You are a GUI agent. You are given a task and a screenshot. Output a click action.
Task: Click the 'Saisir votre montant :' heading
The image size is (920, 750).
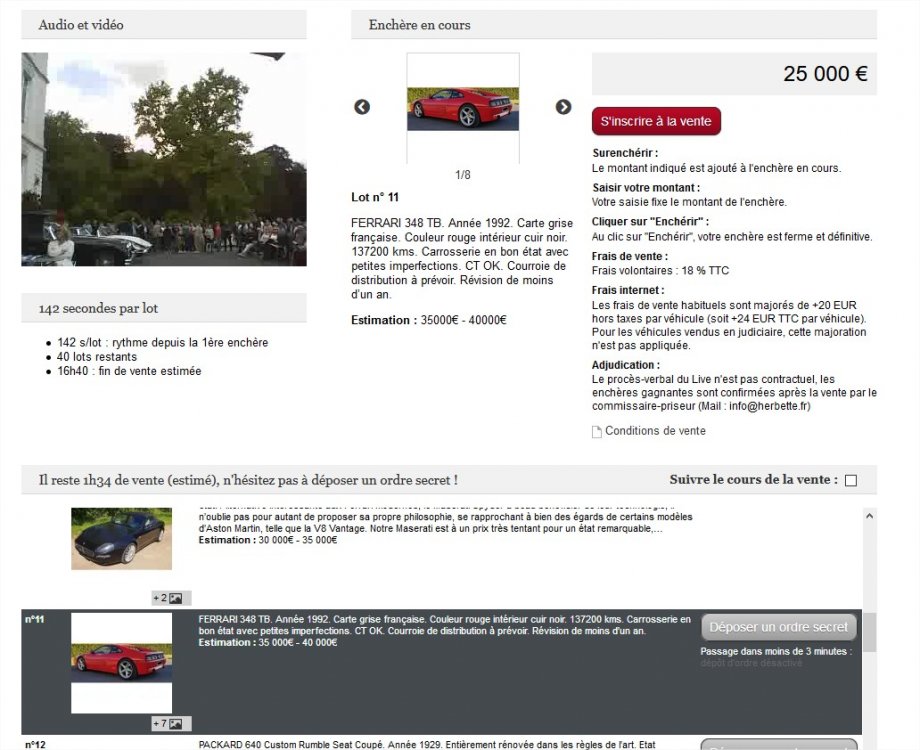645,188
